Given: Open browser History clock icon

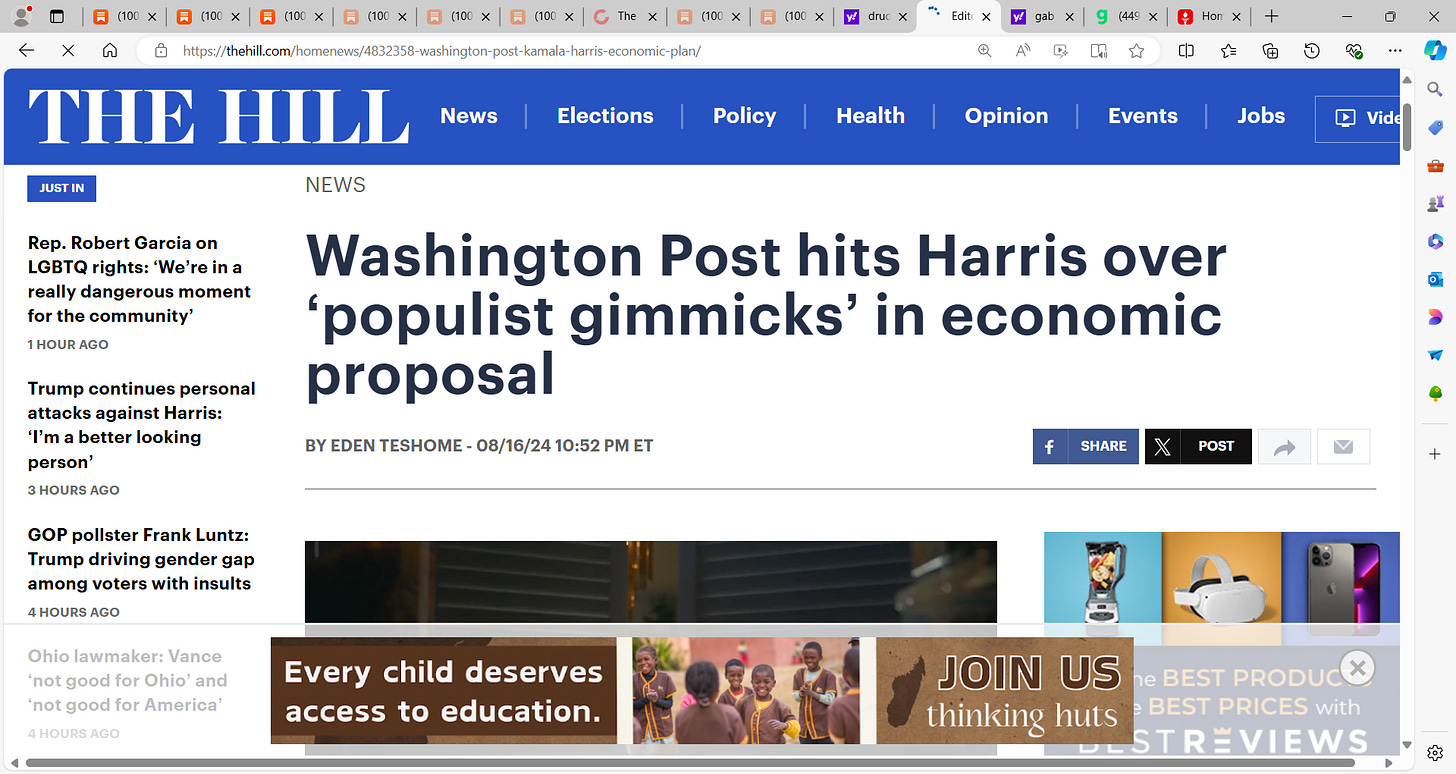Looking at the screenshot, I should 1312,51.
